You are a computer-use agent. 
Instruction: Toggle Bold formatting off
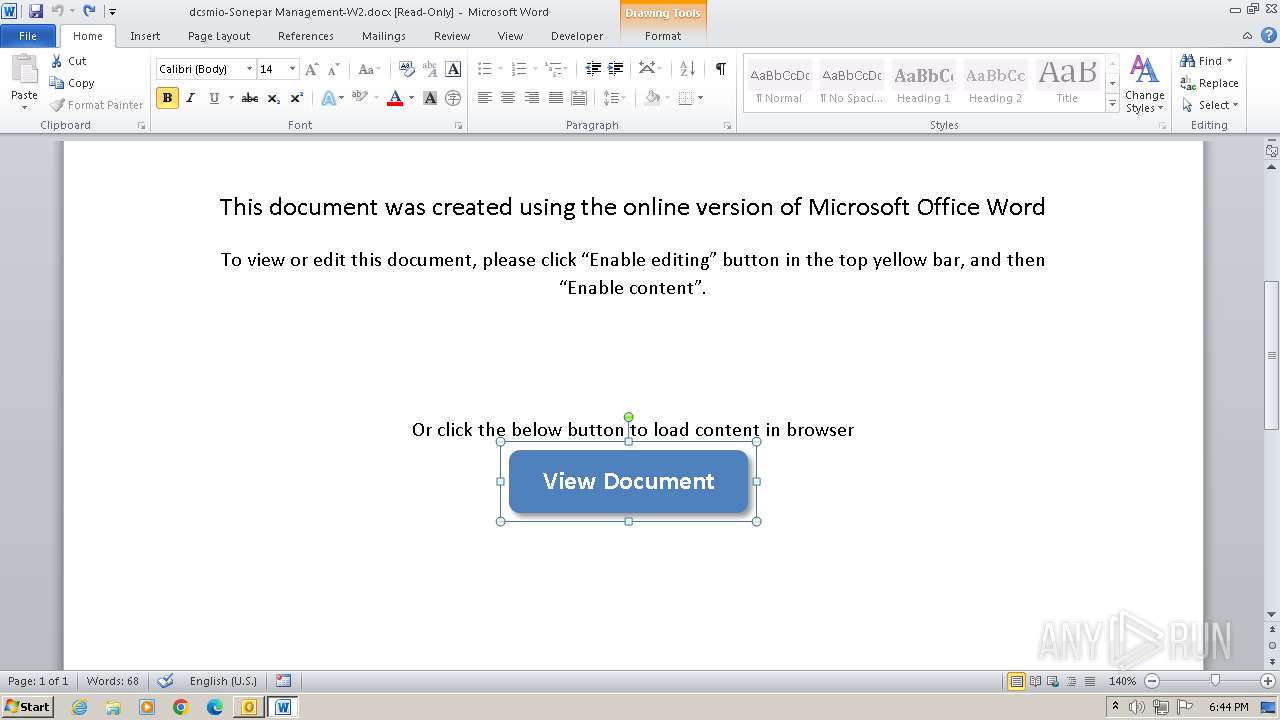[x=167, y=98]
